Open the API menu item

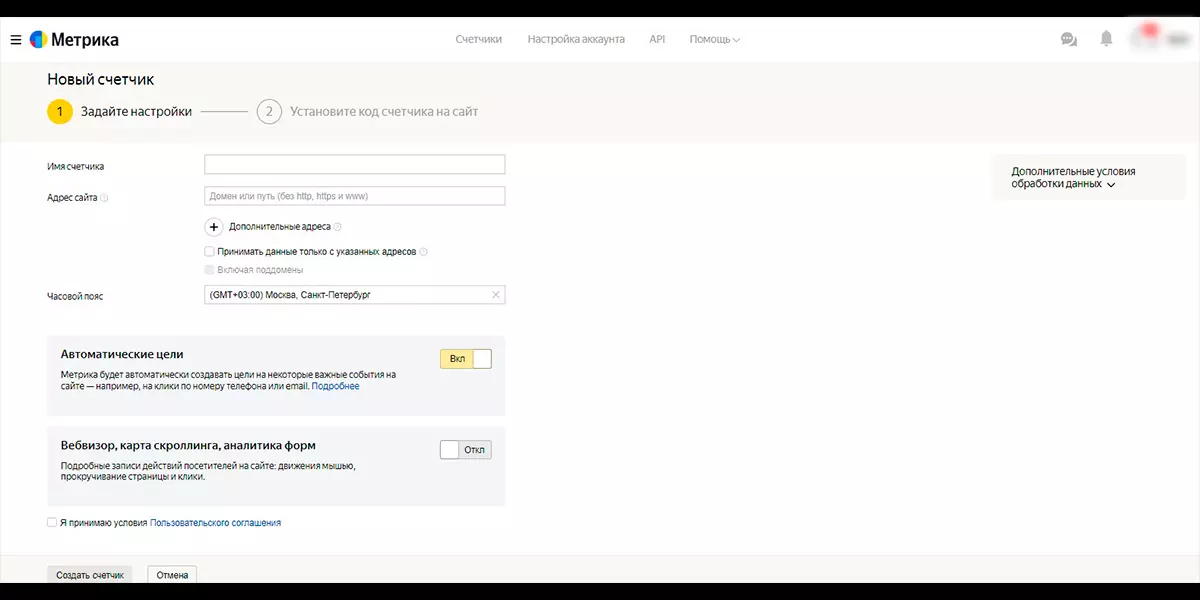coord(657,39)
